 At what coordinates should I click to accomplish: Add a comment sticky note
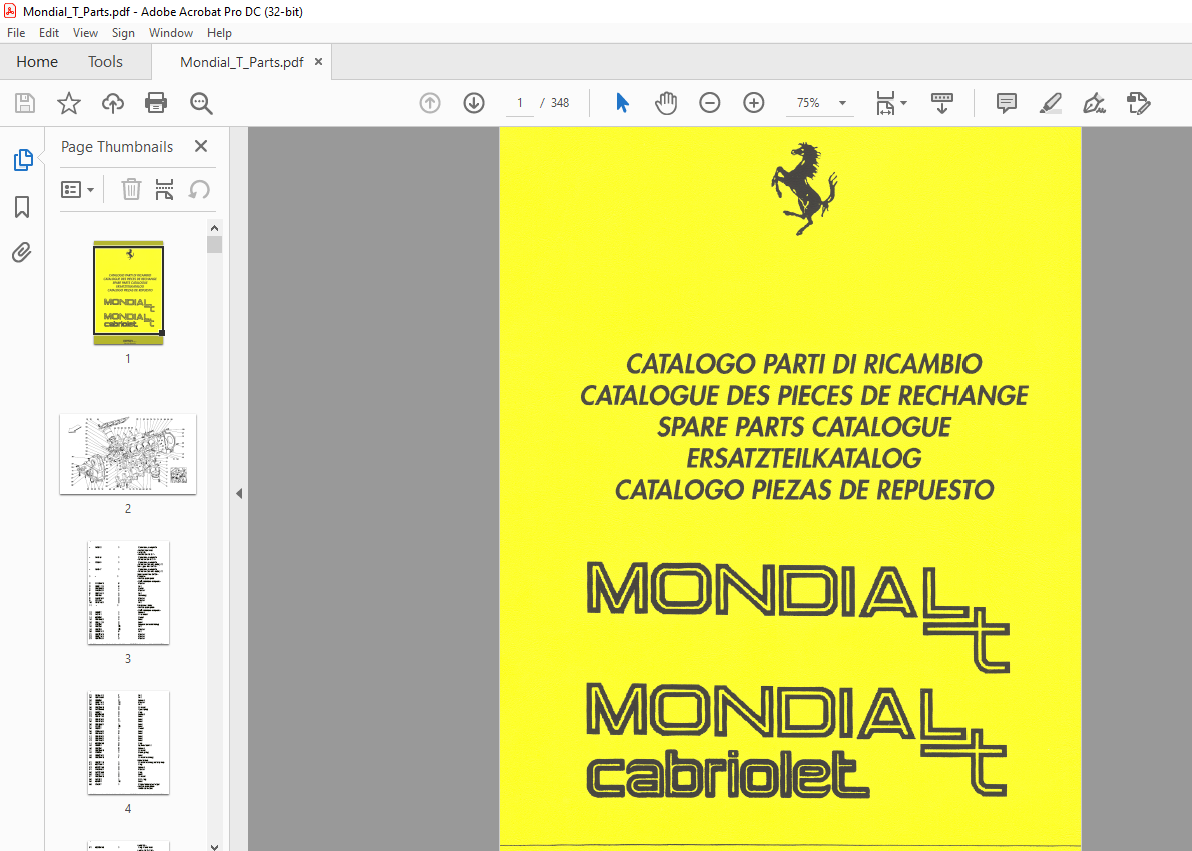1007,103
